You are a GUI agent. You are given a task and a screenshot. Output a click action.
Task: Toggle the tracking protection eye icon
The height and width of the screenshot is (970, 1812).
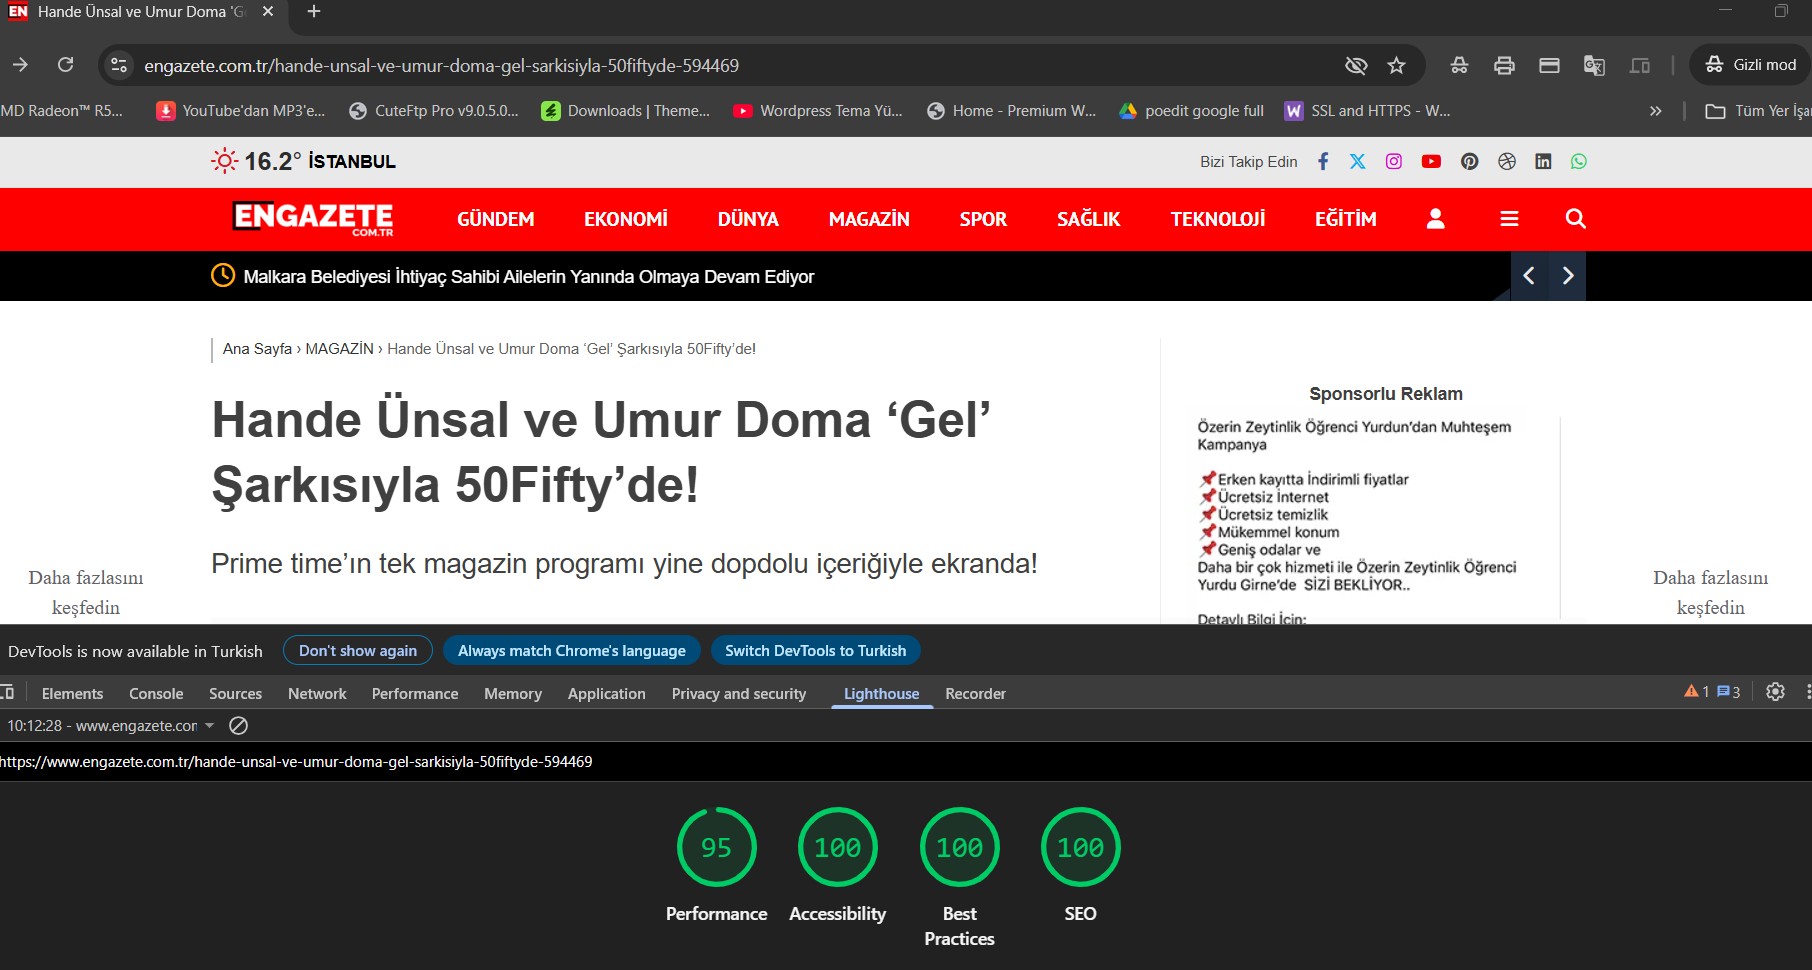click(1355, 66)
